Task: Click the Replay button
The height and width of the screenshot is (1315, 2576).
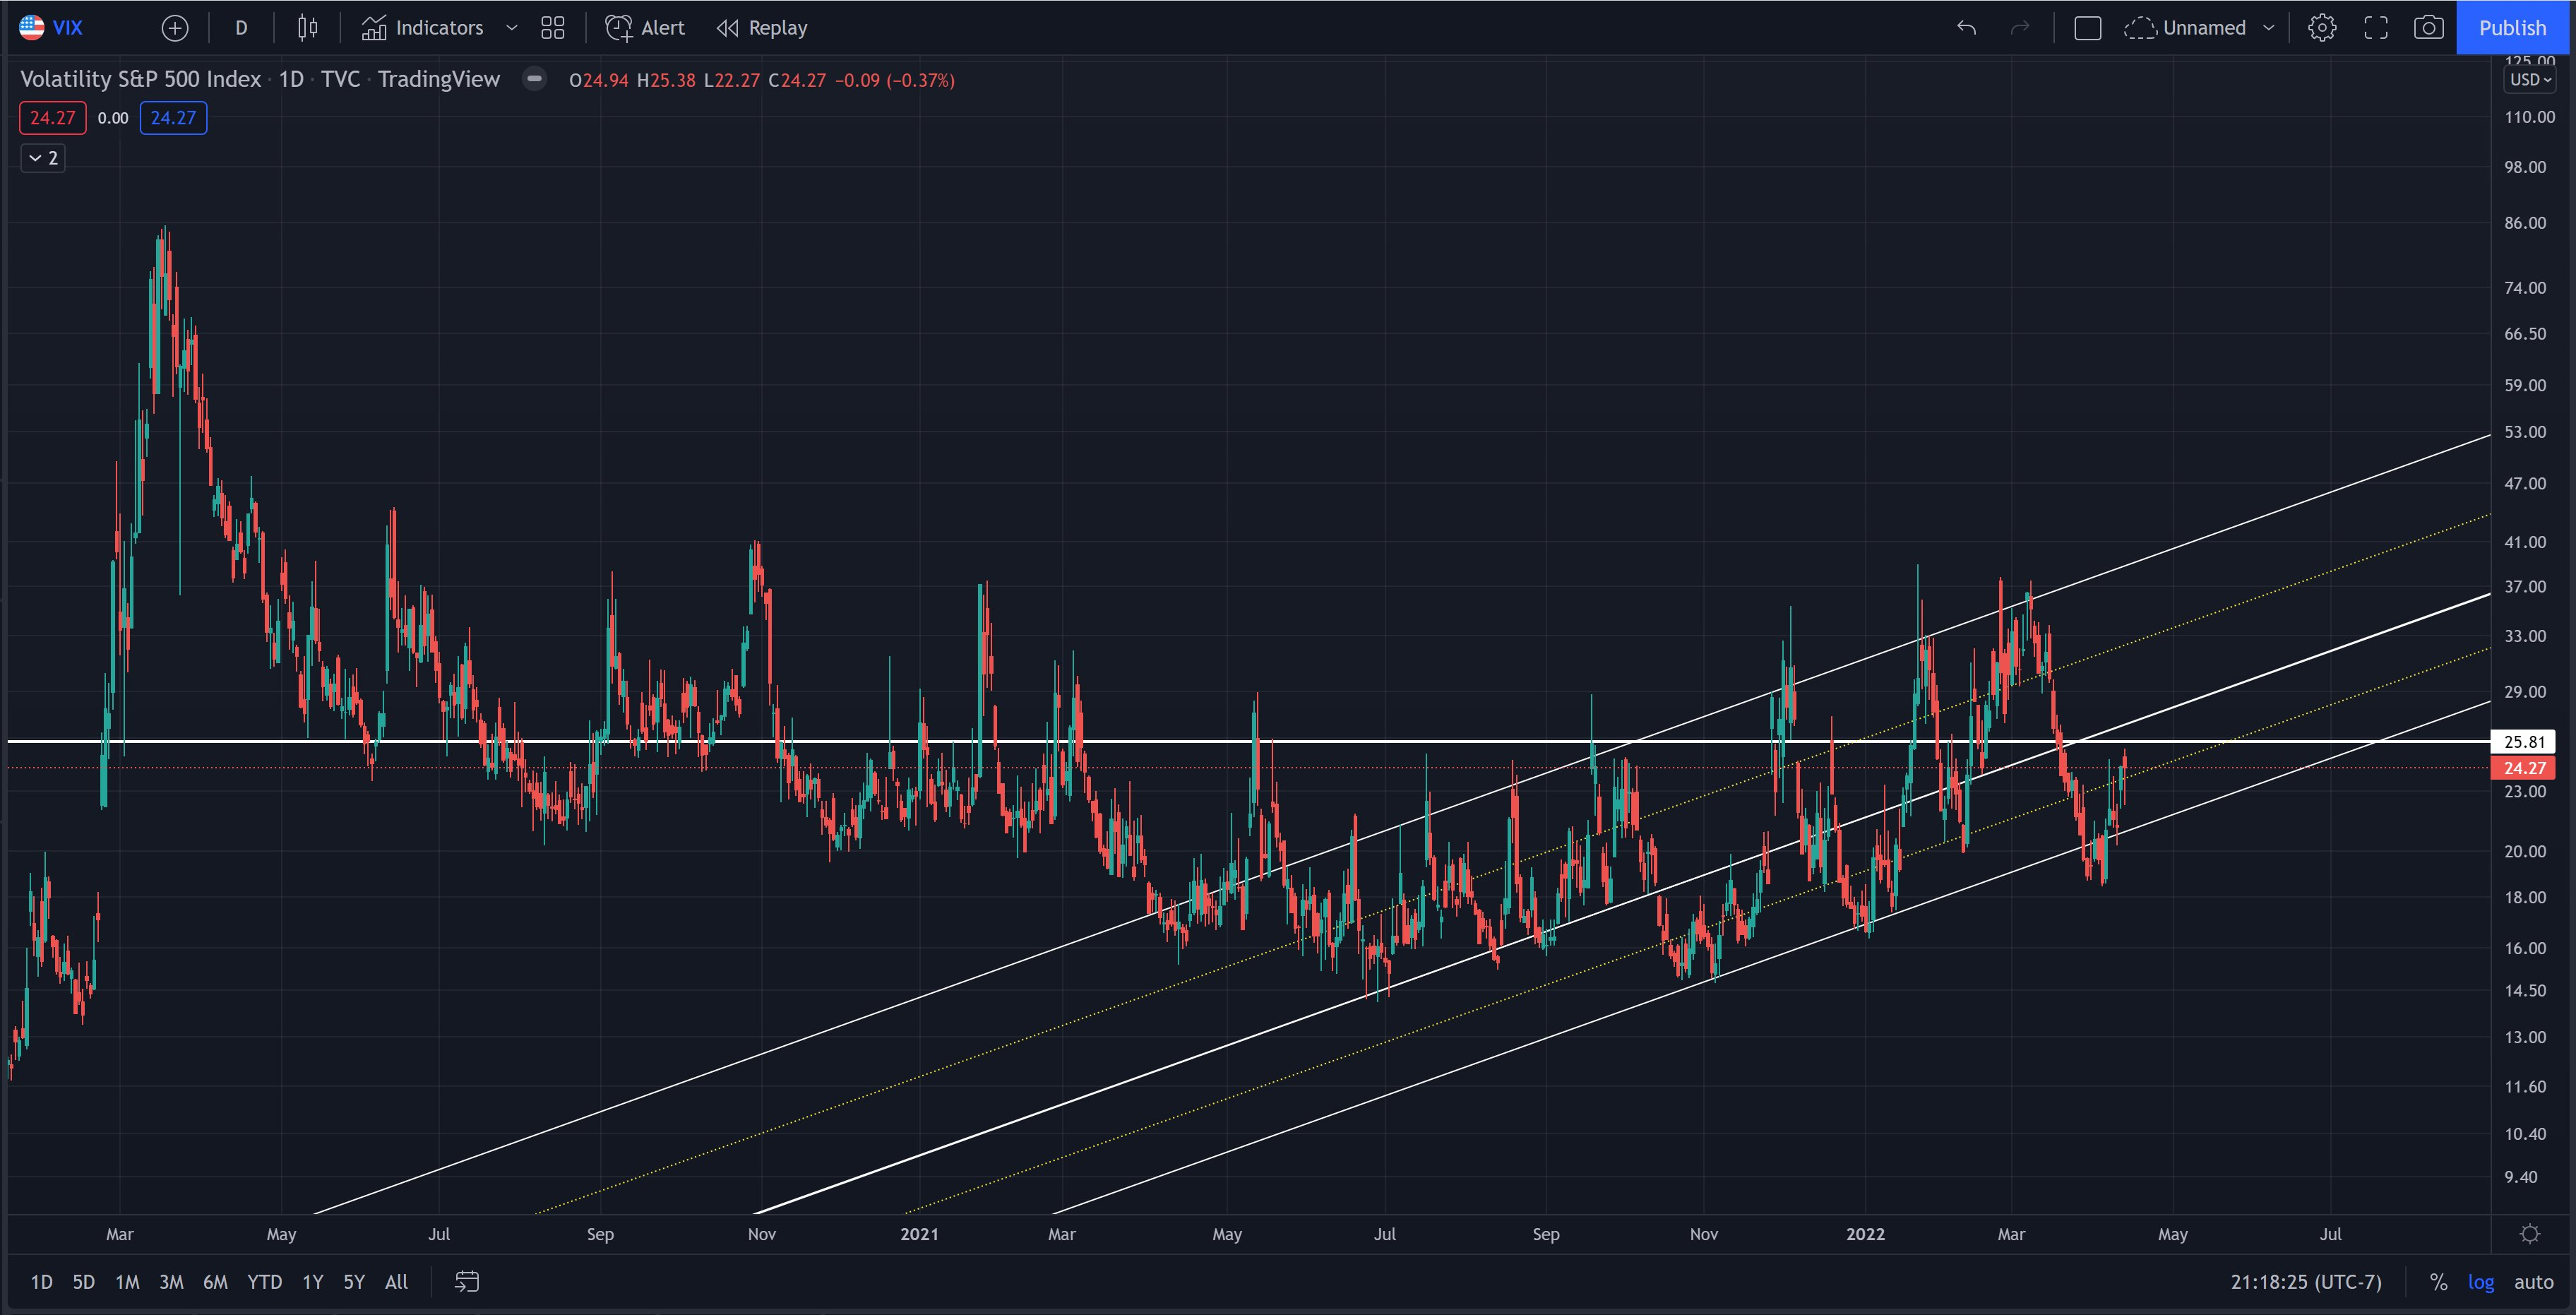Action: (x=763, y=28)
